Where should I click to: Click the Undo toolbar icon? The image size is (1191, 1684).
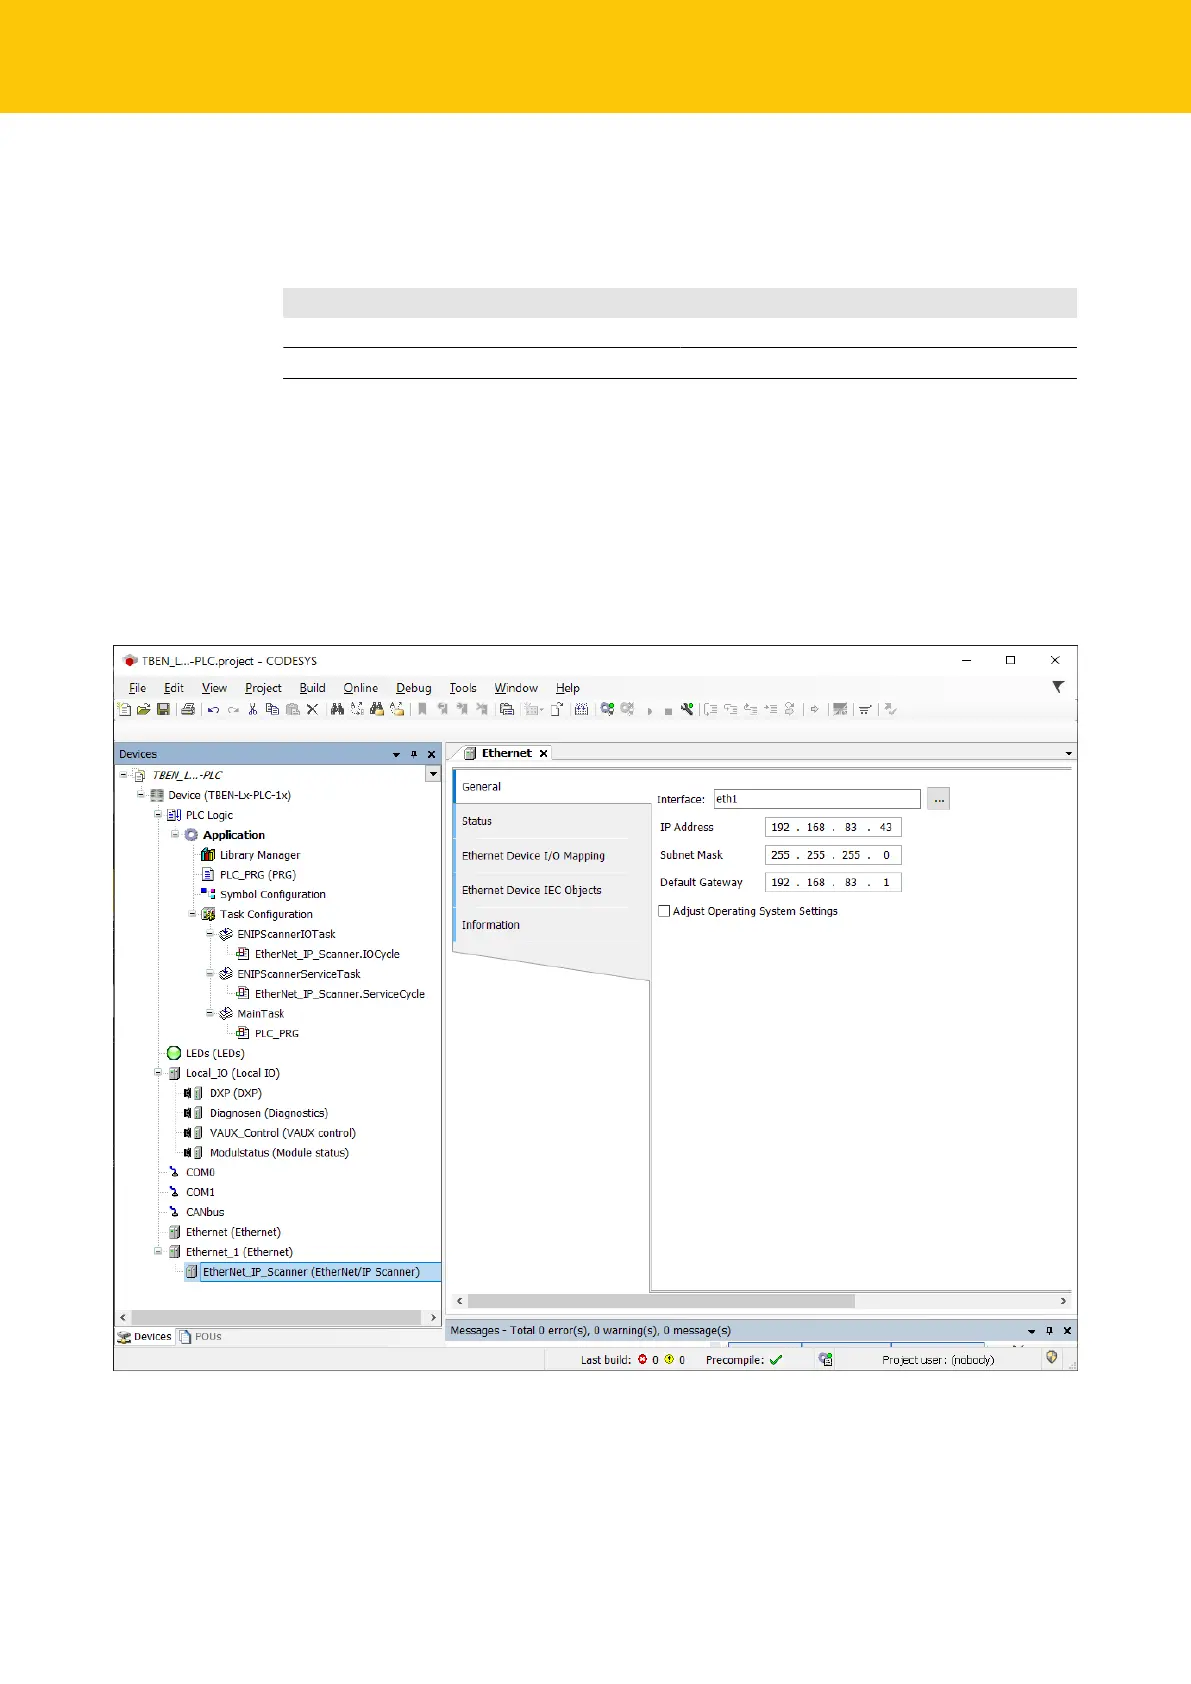213,709
